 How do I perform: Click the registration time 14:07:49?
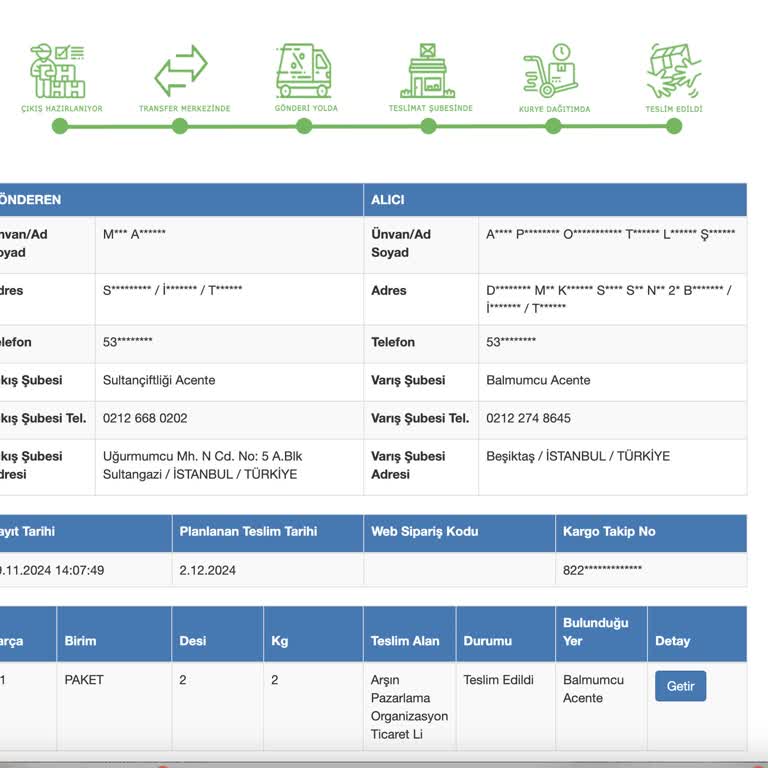click(79, 570)
